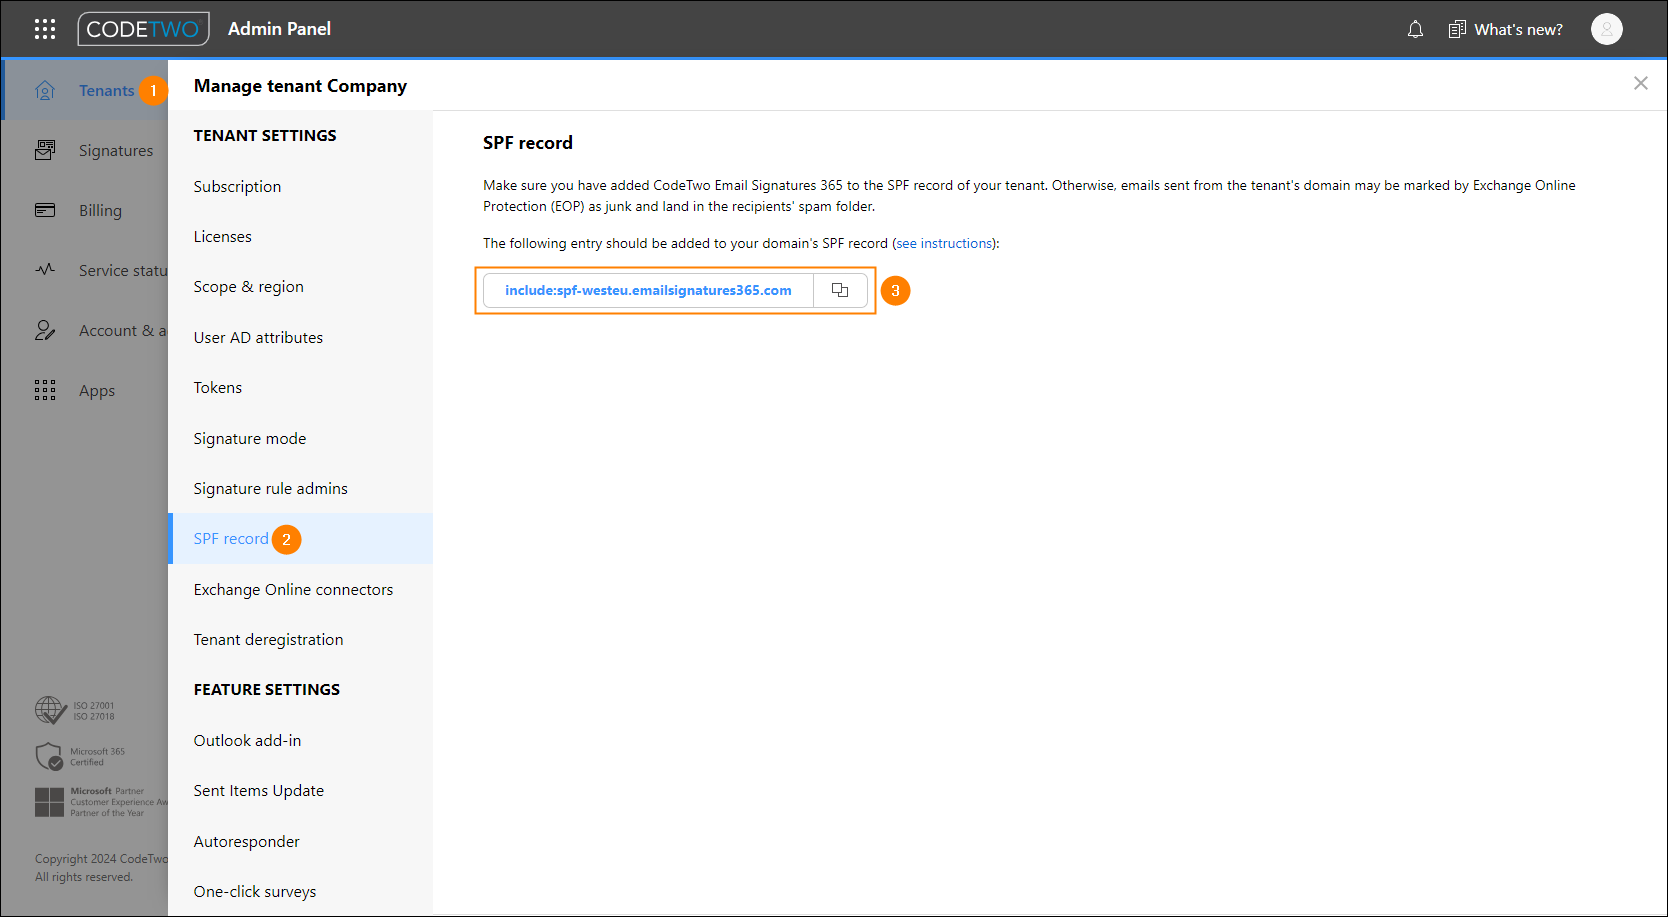This screenshot has height=917, width=1668.
Task: Select the SPF record menu item
Action: [300, 538]
